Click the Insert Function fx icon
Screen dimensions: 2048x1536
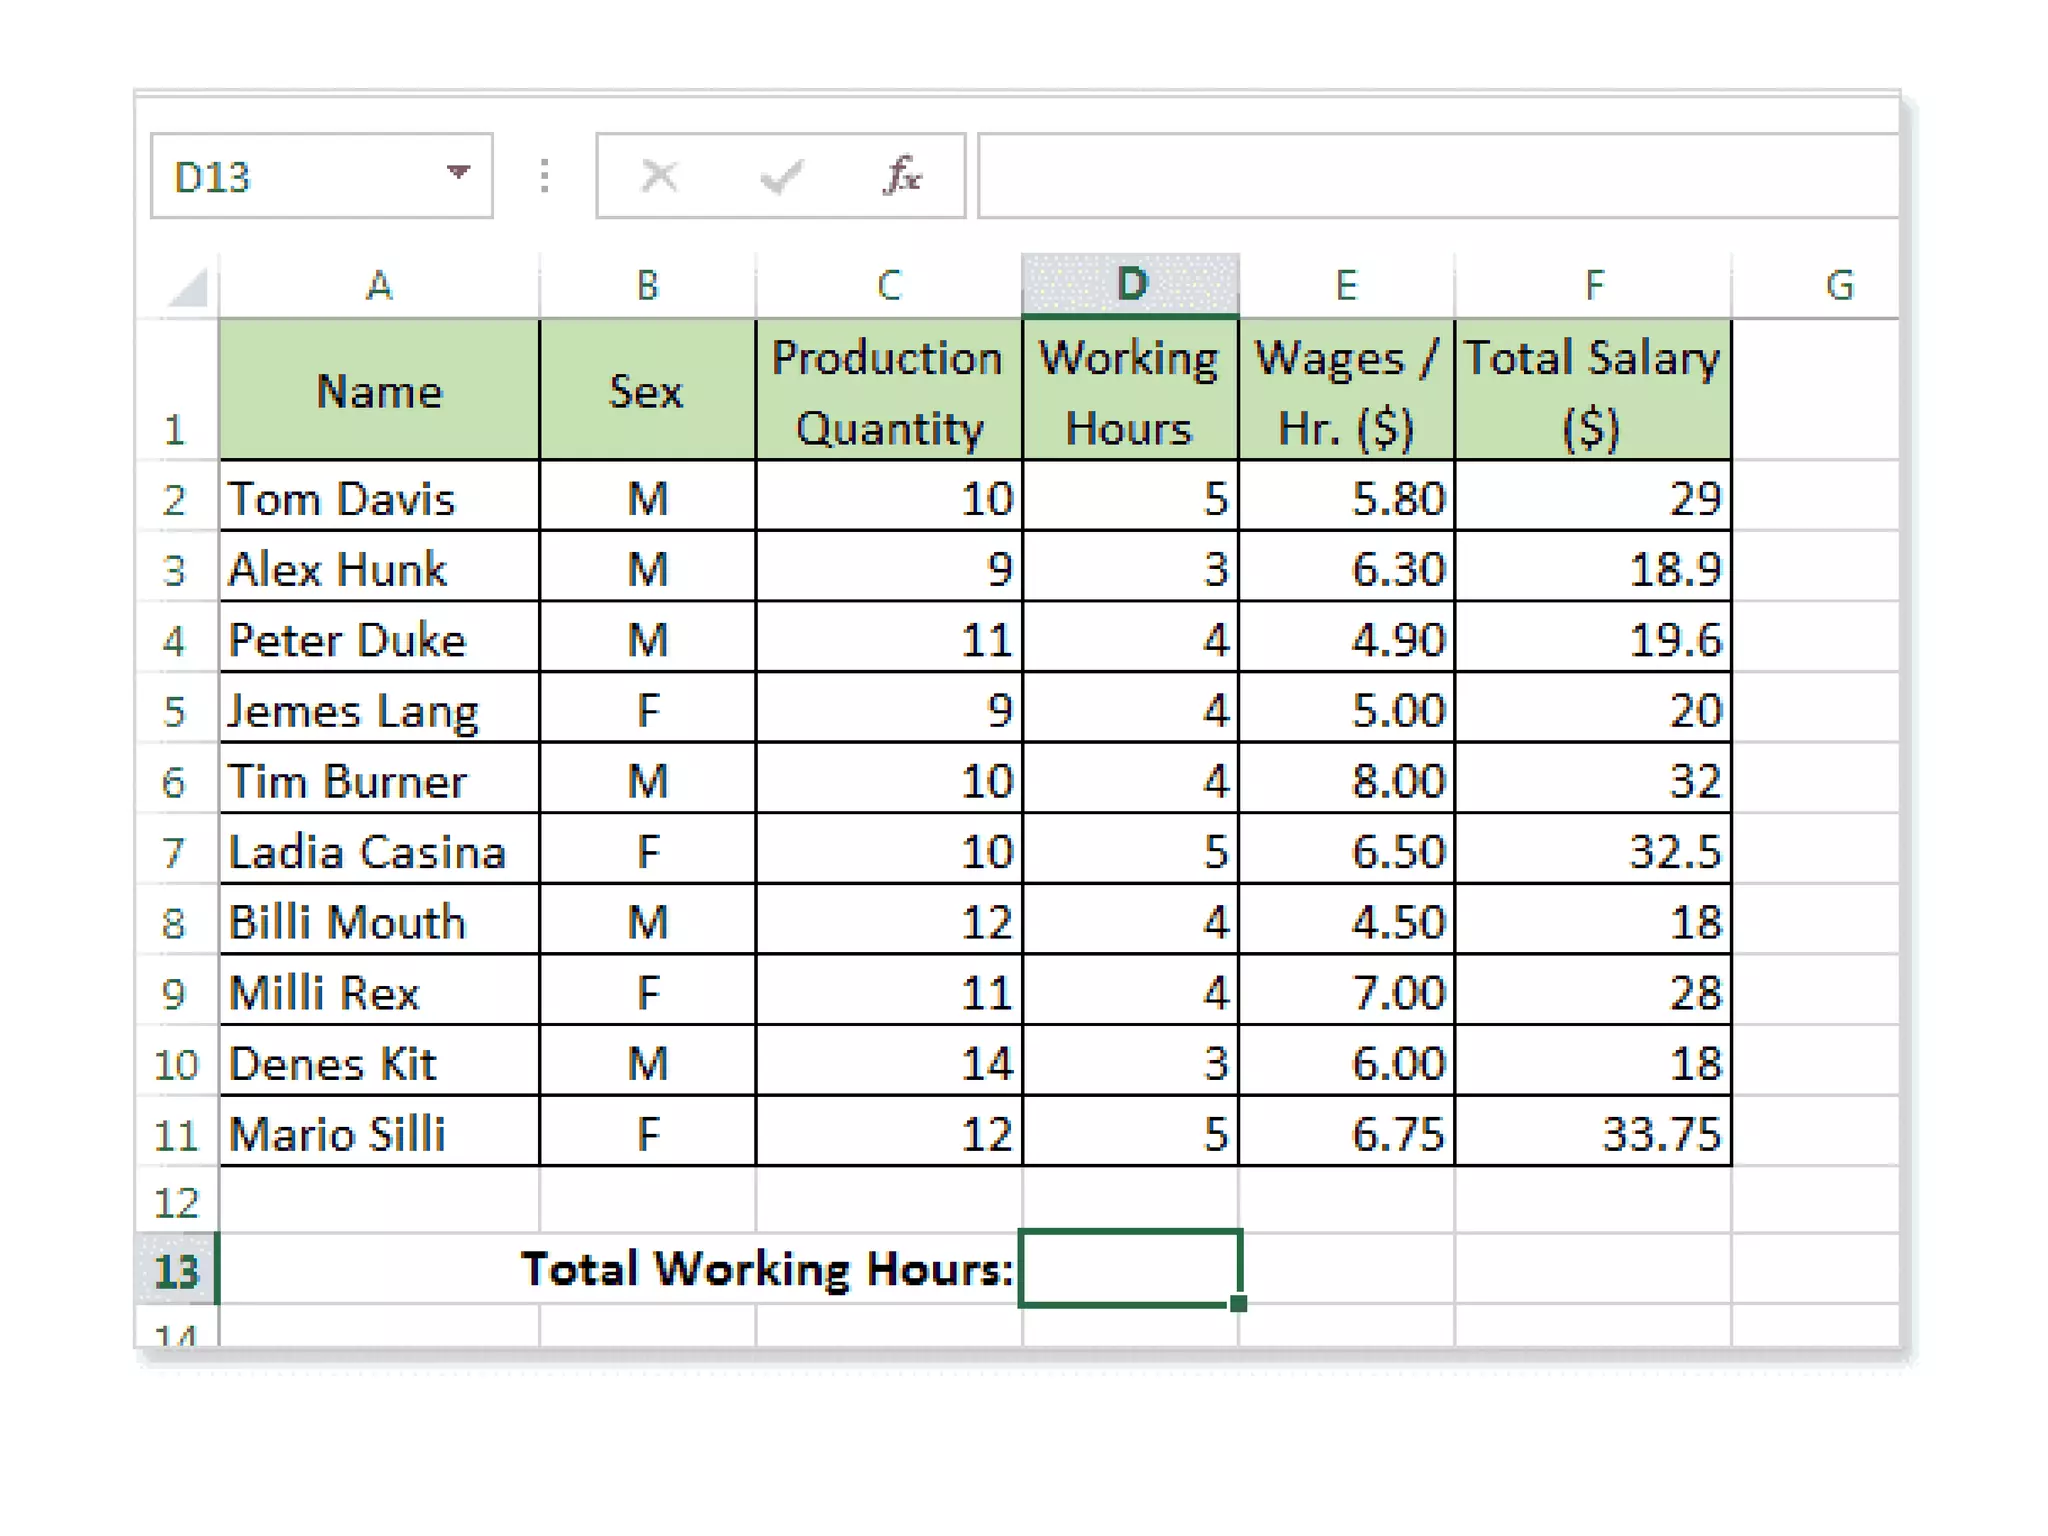(902, 176)
